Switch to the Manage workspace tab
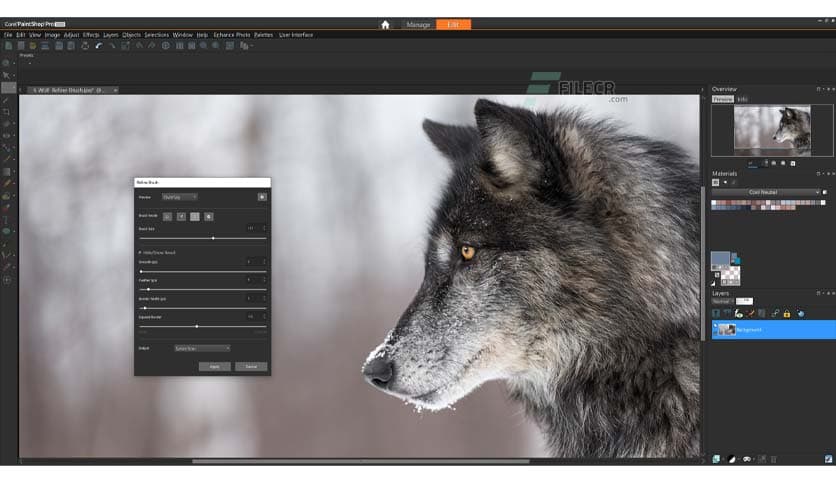Image resolution: width=836 pixels, height=484 pixels. pos(418,24)
